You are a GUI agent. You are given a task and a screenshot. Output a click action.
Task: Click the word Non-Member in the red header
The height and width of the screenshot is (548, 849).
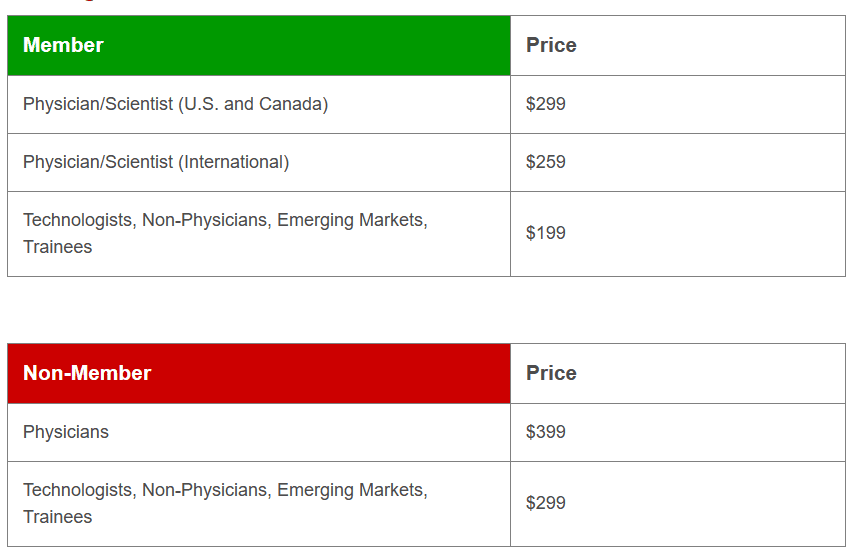[x=87, y=373]
